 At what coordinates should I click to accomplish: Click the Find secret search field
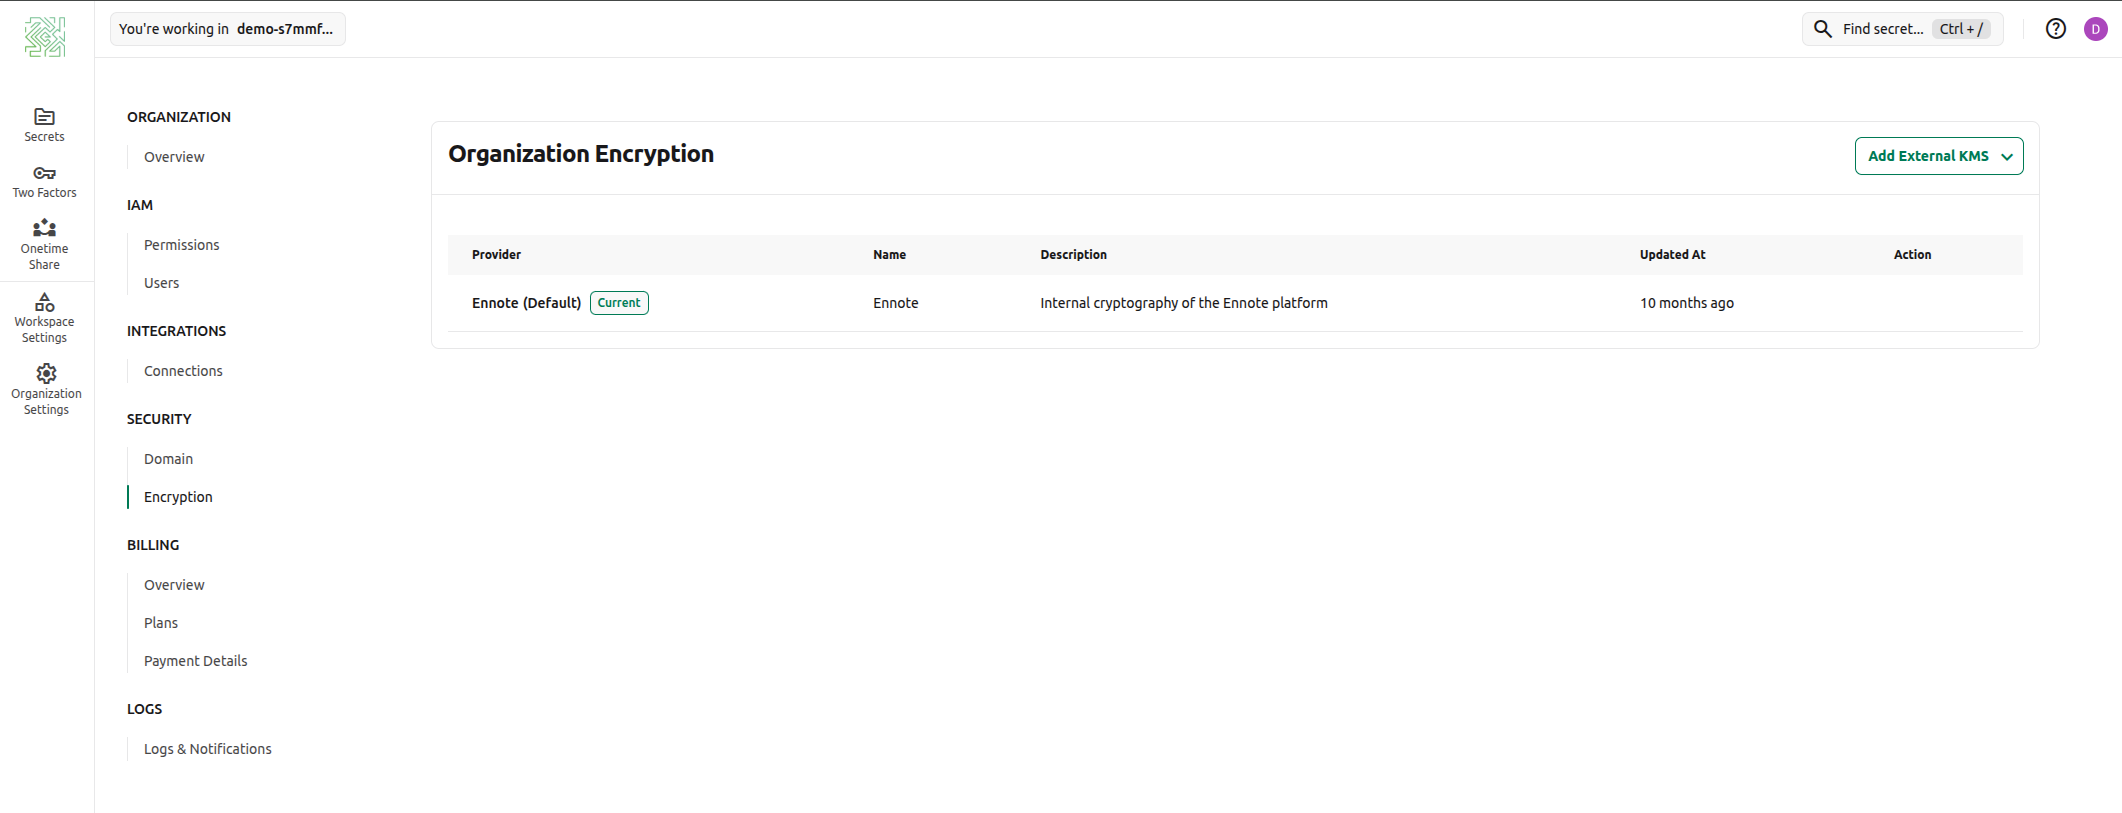pos(1902,29)
